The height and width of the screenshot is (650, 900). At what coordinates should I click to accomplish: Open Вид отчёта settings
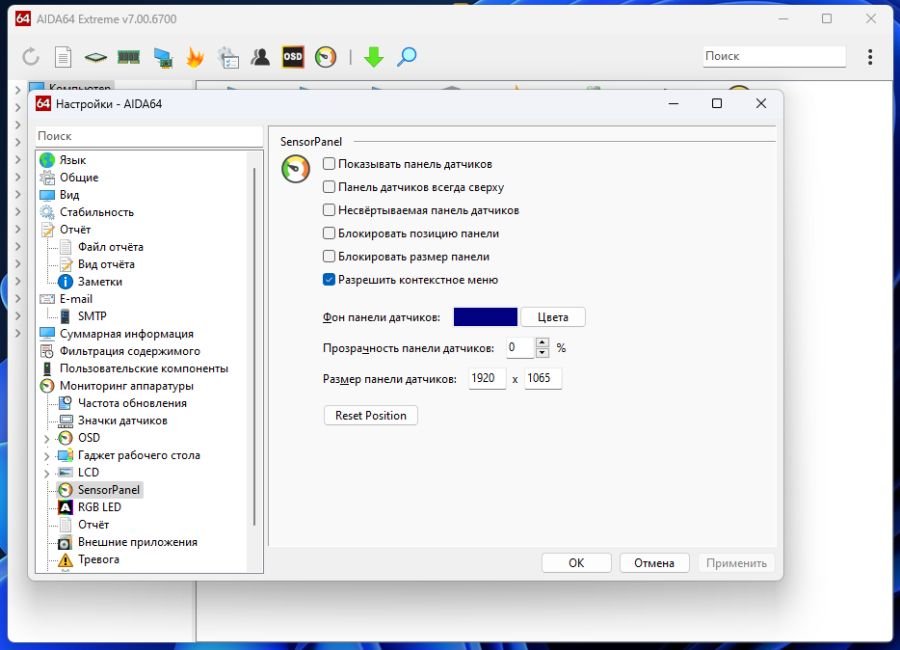click(106, 264)
